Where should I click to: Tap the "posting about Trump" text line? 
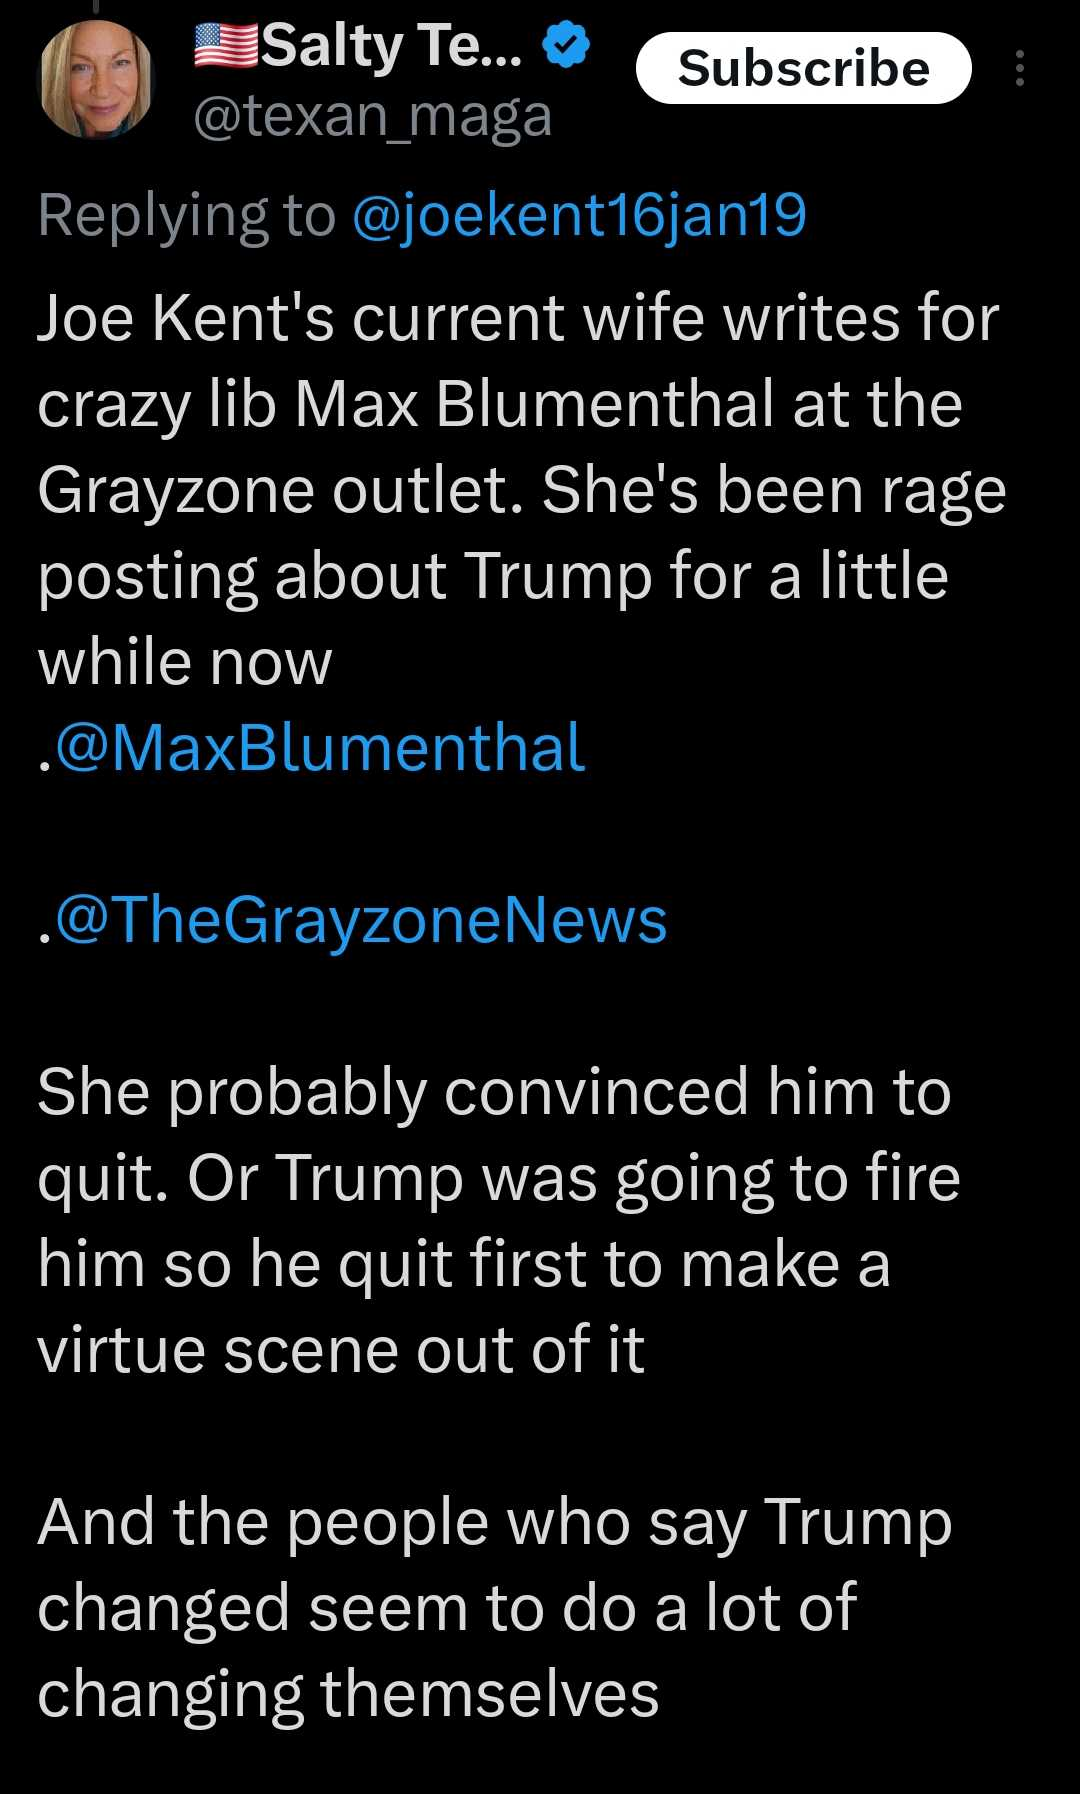click(x=493, y=576)
